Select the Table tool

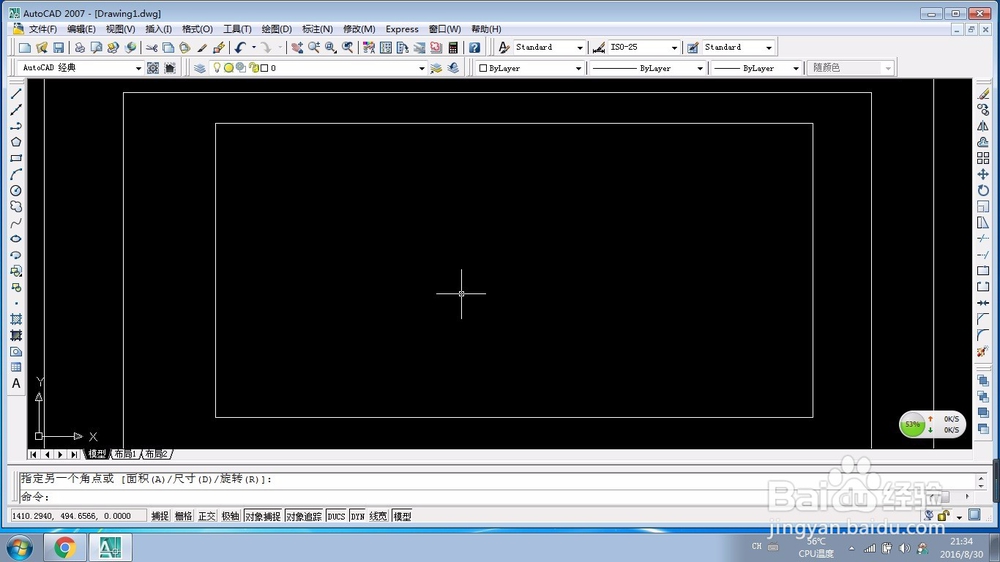[x=16, y=367]
